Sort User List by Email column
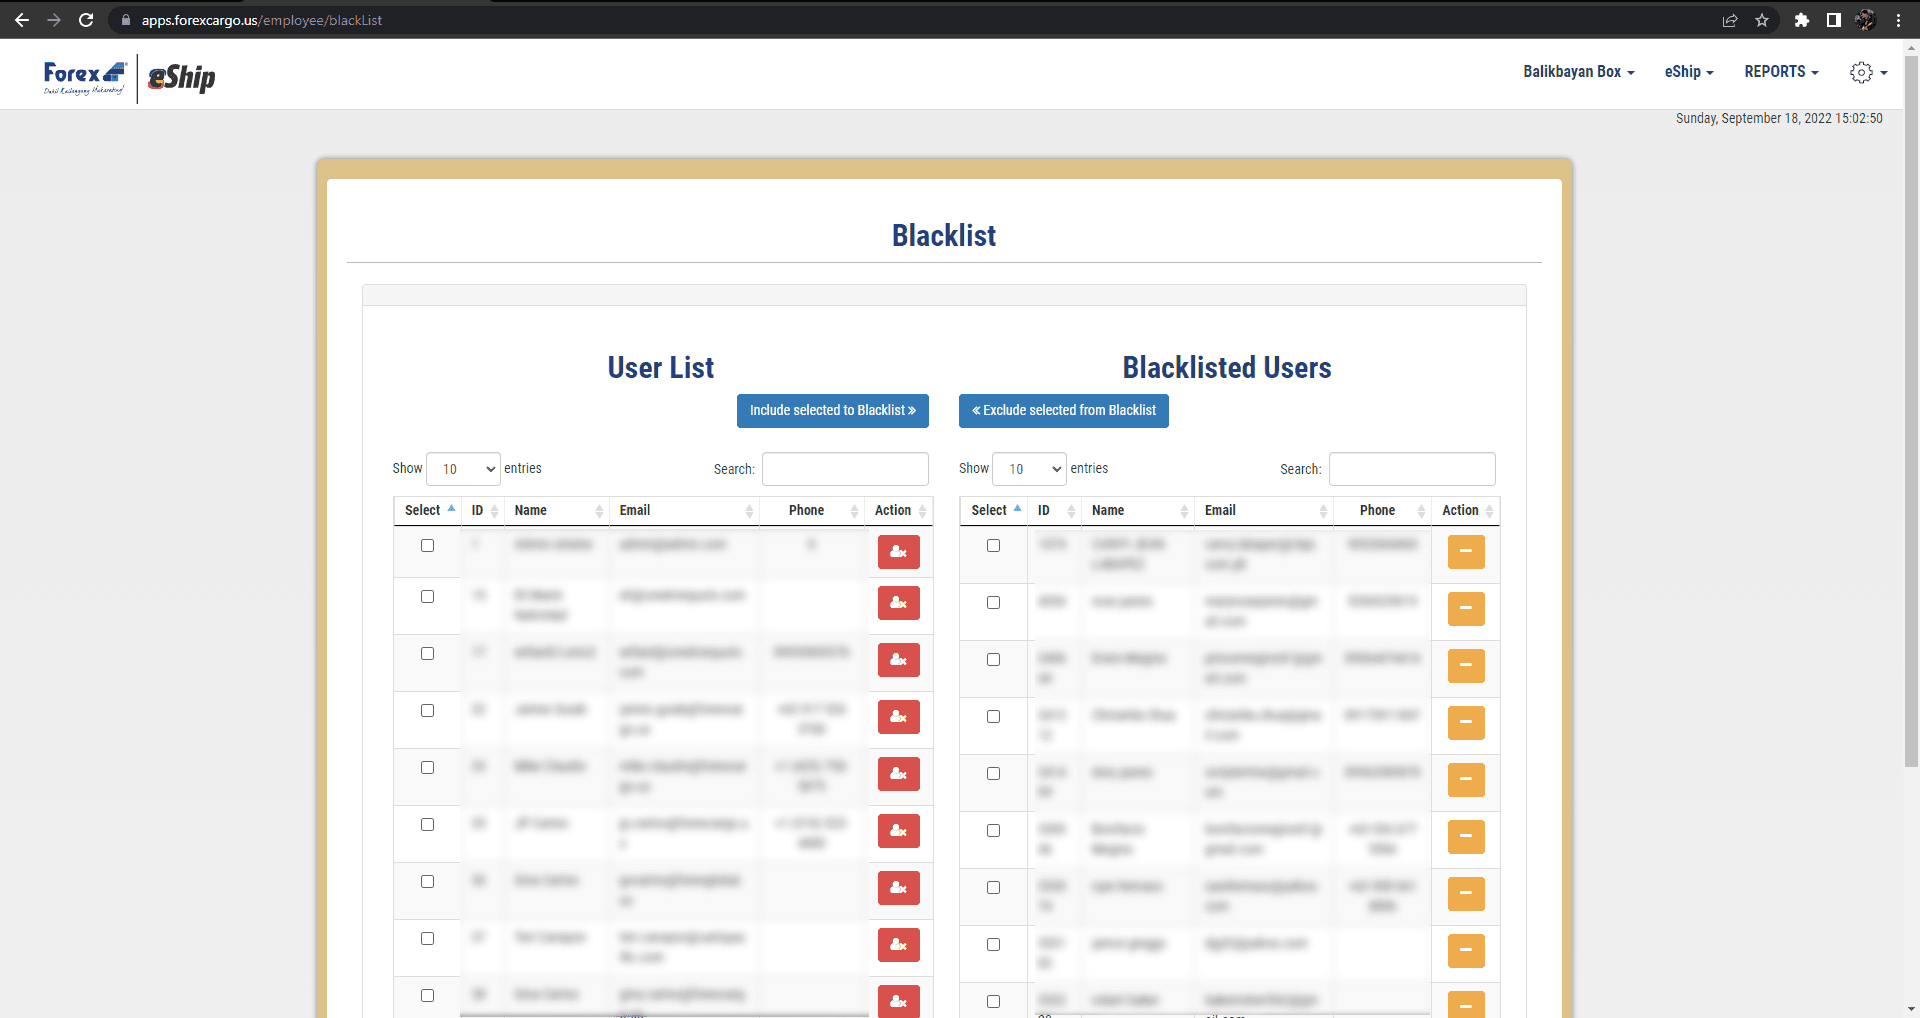The image size is (1920, 1018). point(685,511)
